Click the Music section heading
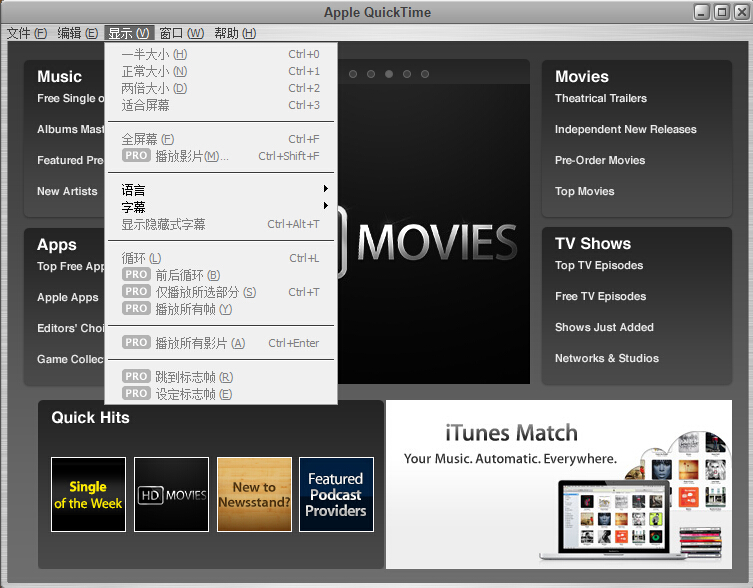 (60, 76)
